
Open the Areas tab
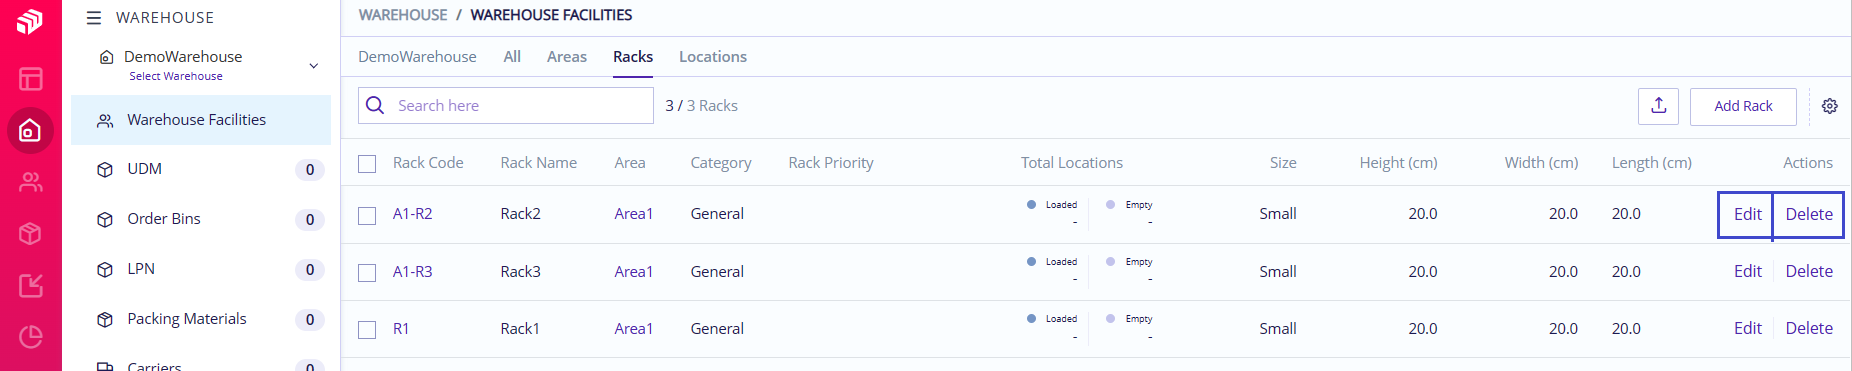point(567,57)
